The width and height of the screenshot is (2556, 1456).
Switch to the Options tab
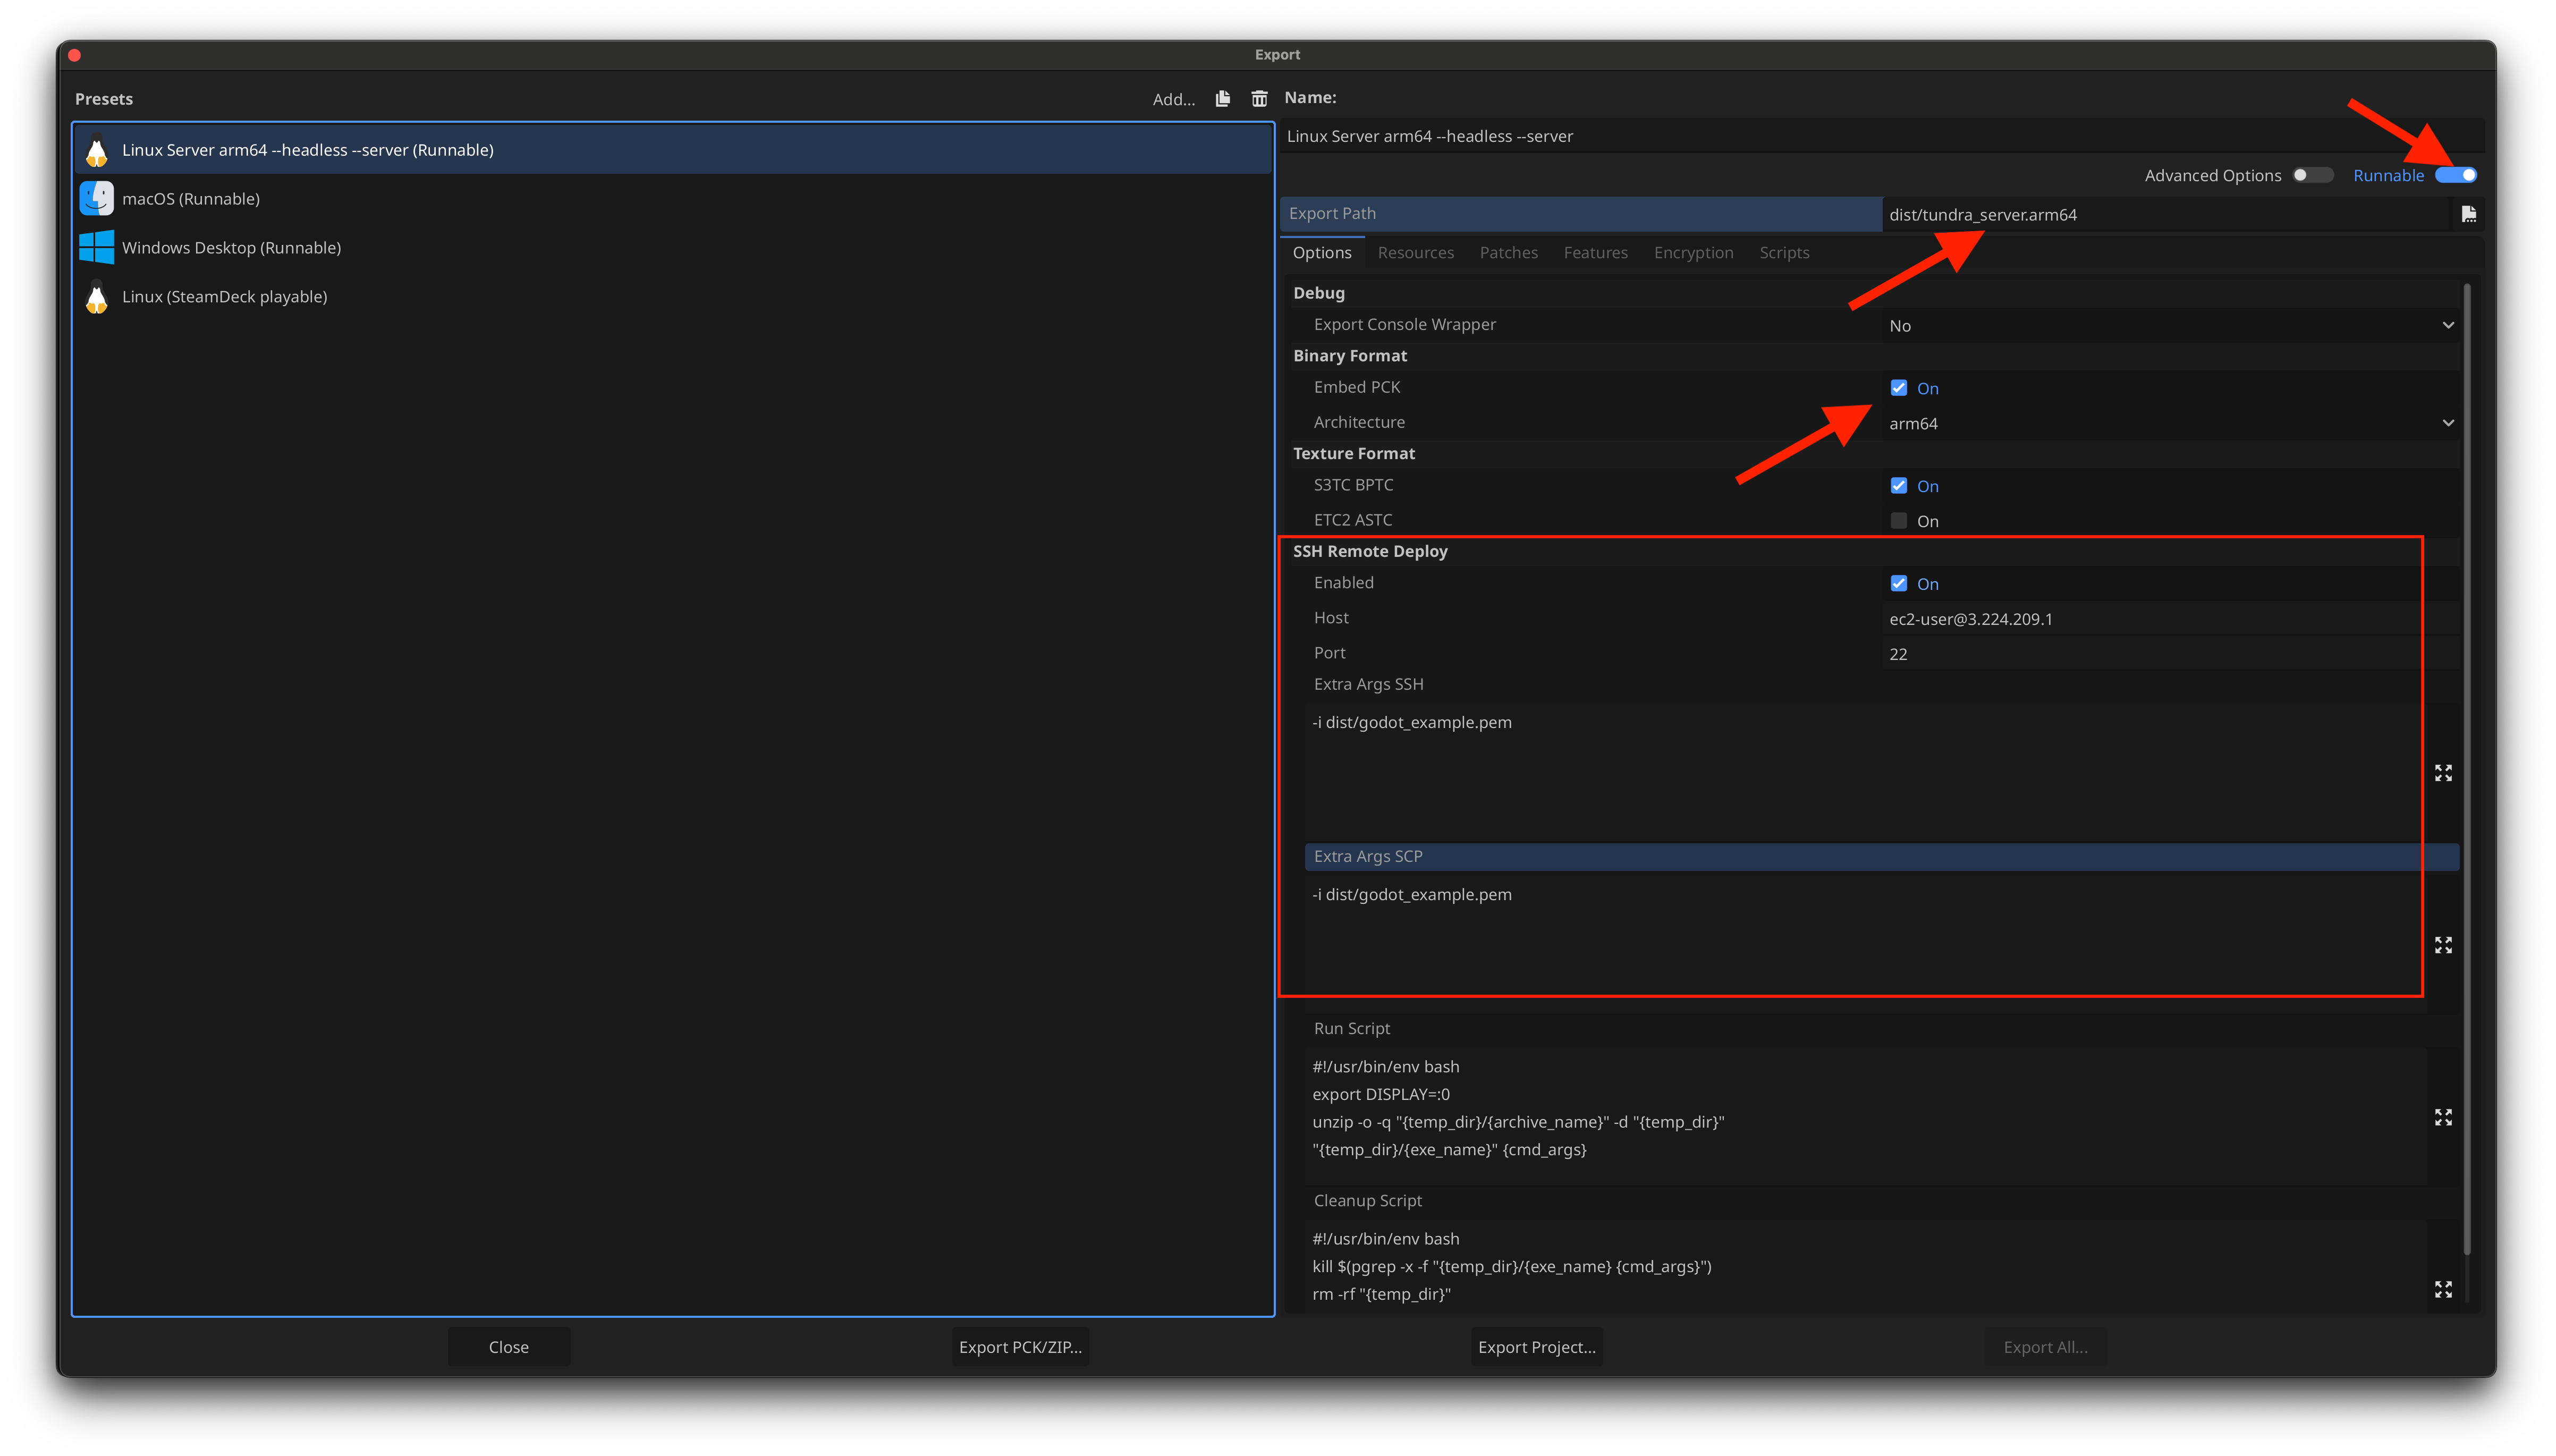click(1321, 253)
